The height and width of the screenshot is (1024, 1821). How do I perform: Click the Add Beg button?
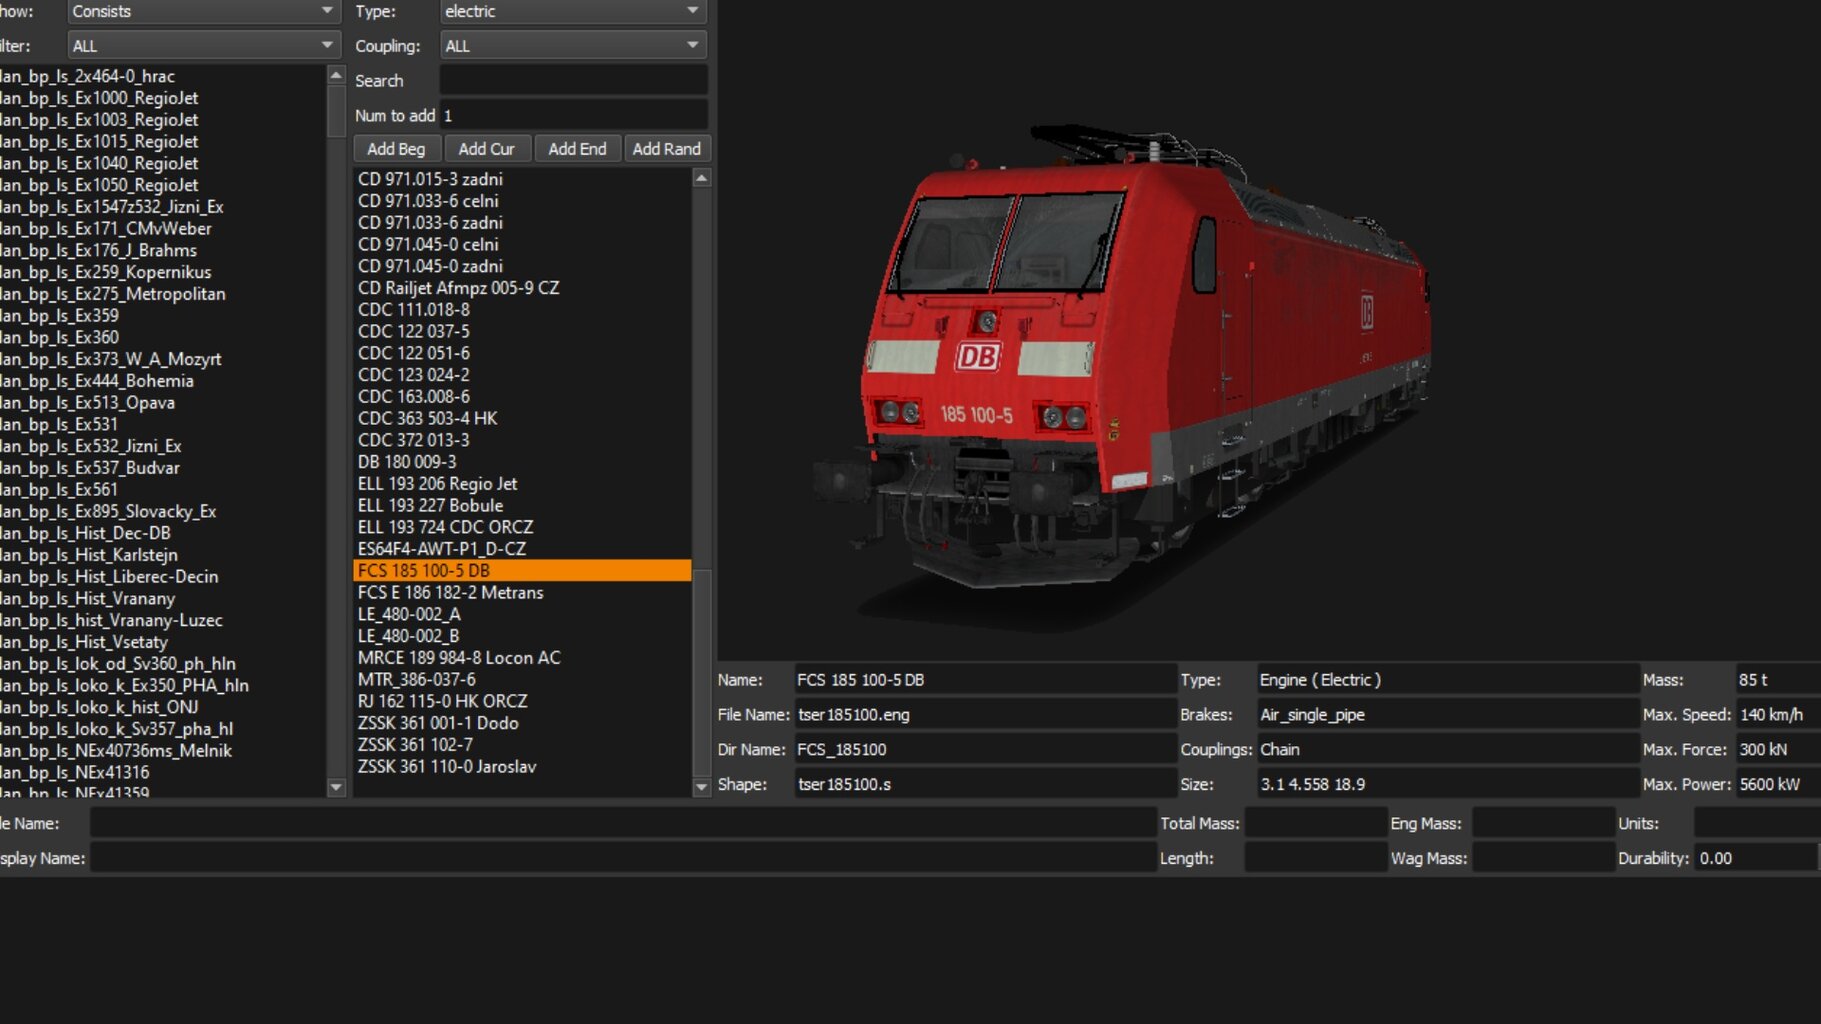point(396,149)
